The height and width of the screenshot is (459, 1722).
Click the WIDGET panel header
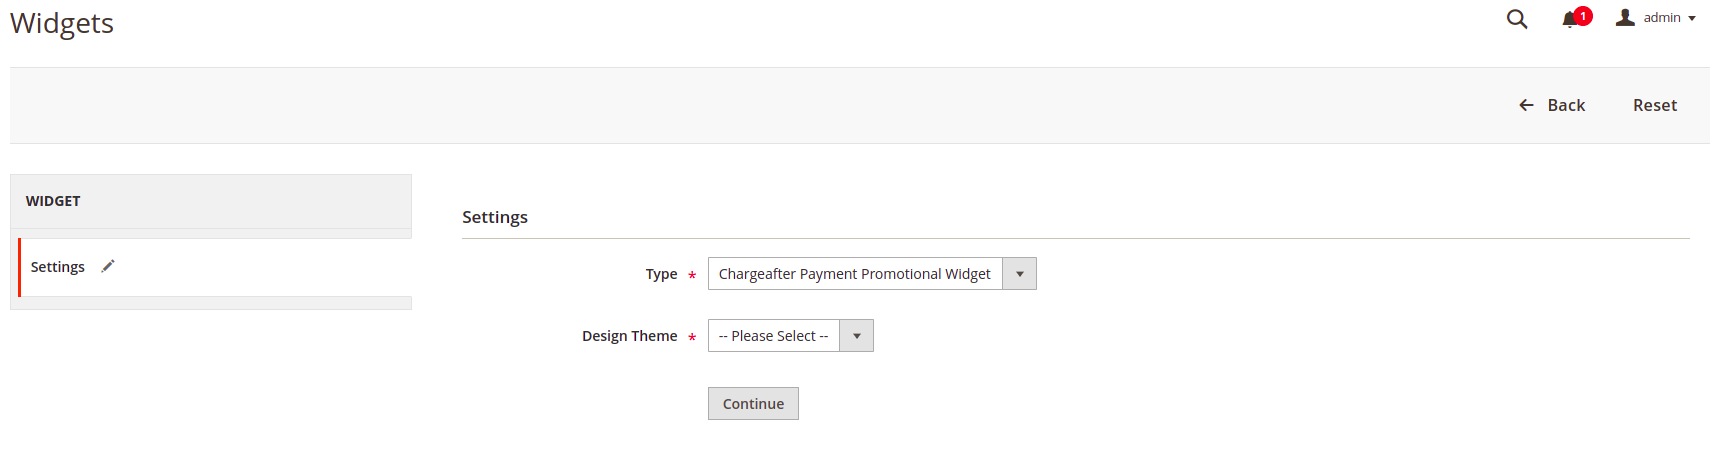click(x=211, y=201)
